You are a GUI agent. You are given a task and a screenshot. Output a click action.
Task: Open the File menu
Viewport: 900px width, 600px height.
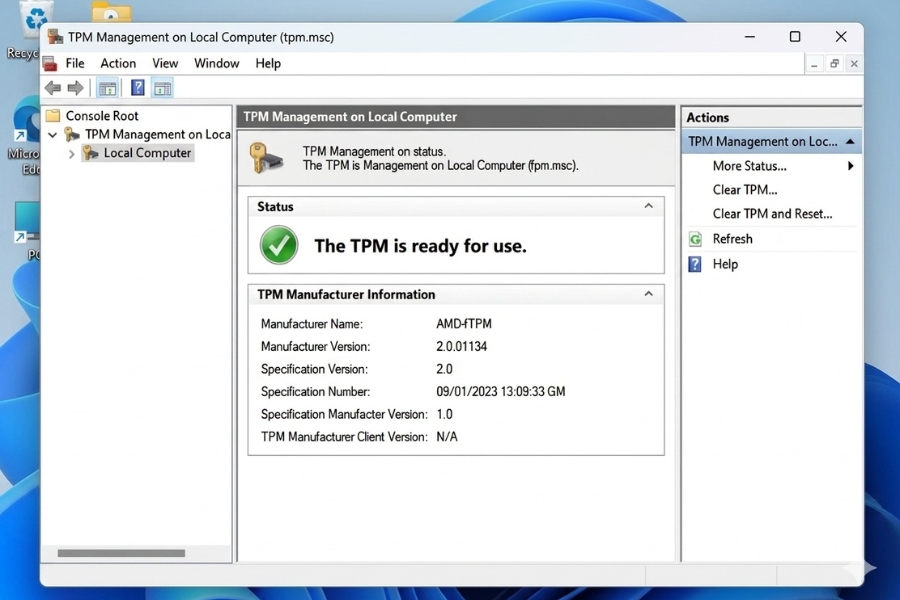pos(75,63)
